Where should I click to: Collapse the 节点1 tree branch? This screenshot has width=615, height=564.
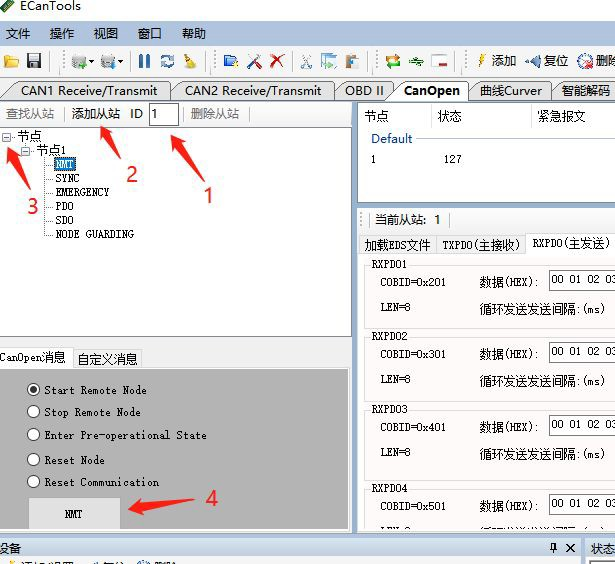point(27,150)
